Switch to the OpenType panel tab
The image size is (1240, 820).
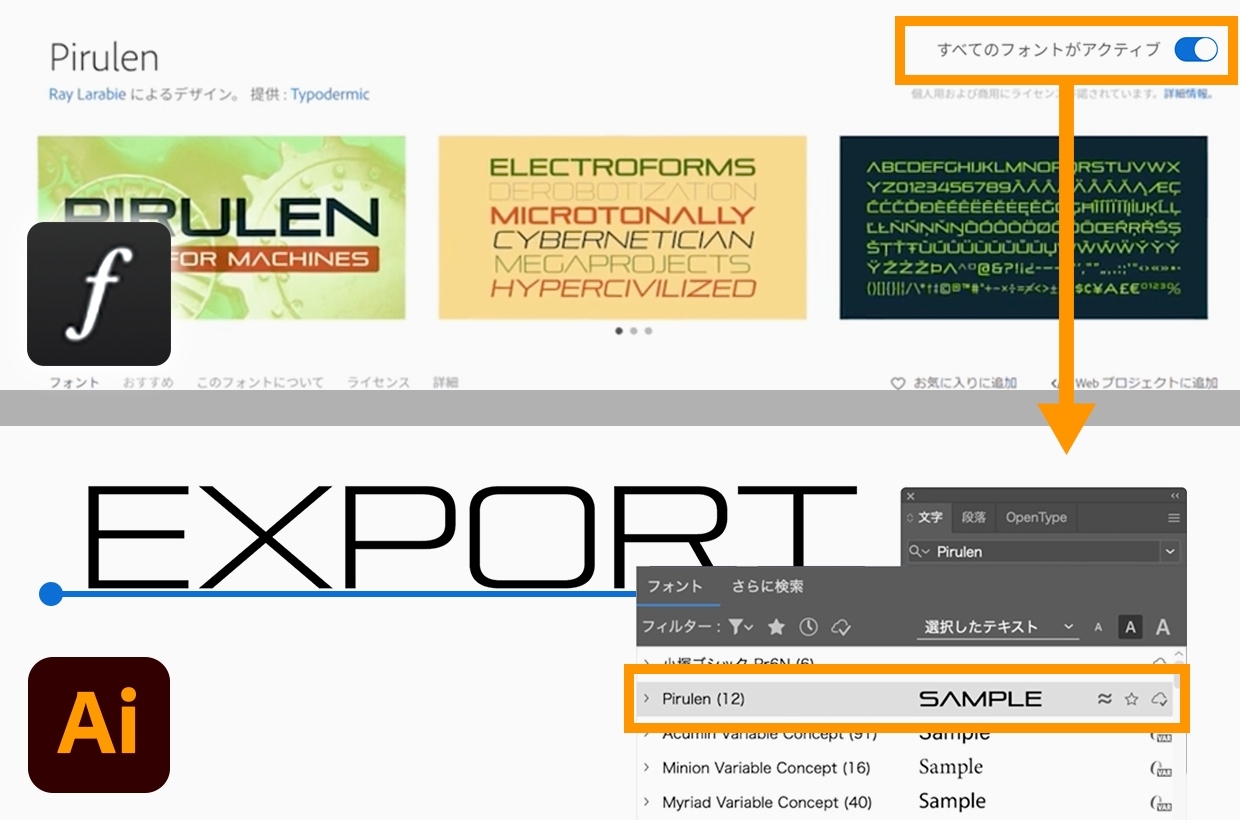[1036, 518]
